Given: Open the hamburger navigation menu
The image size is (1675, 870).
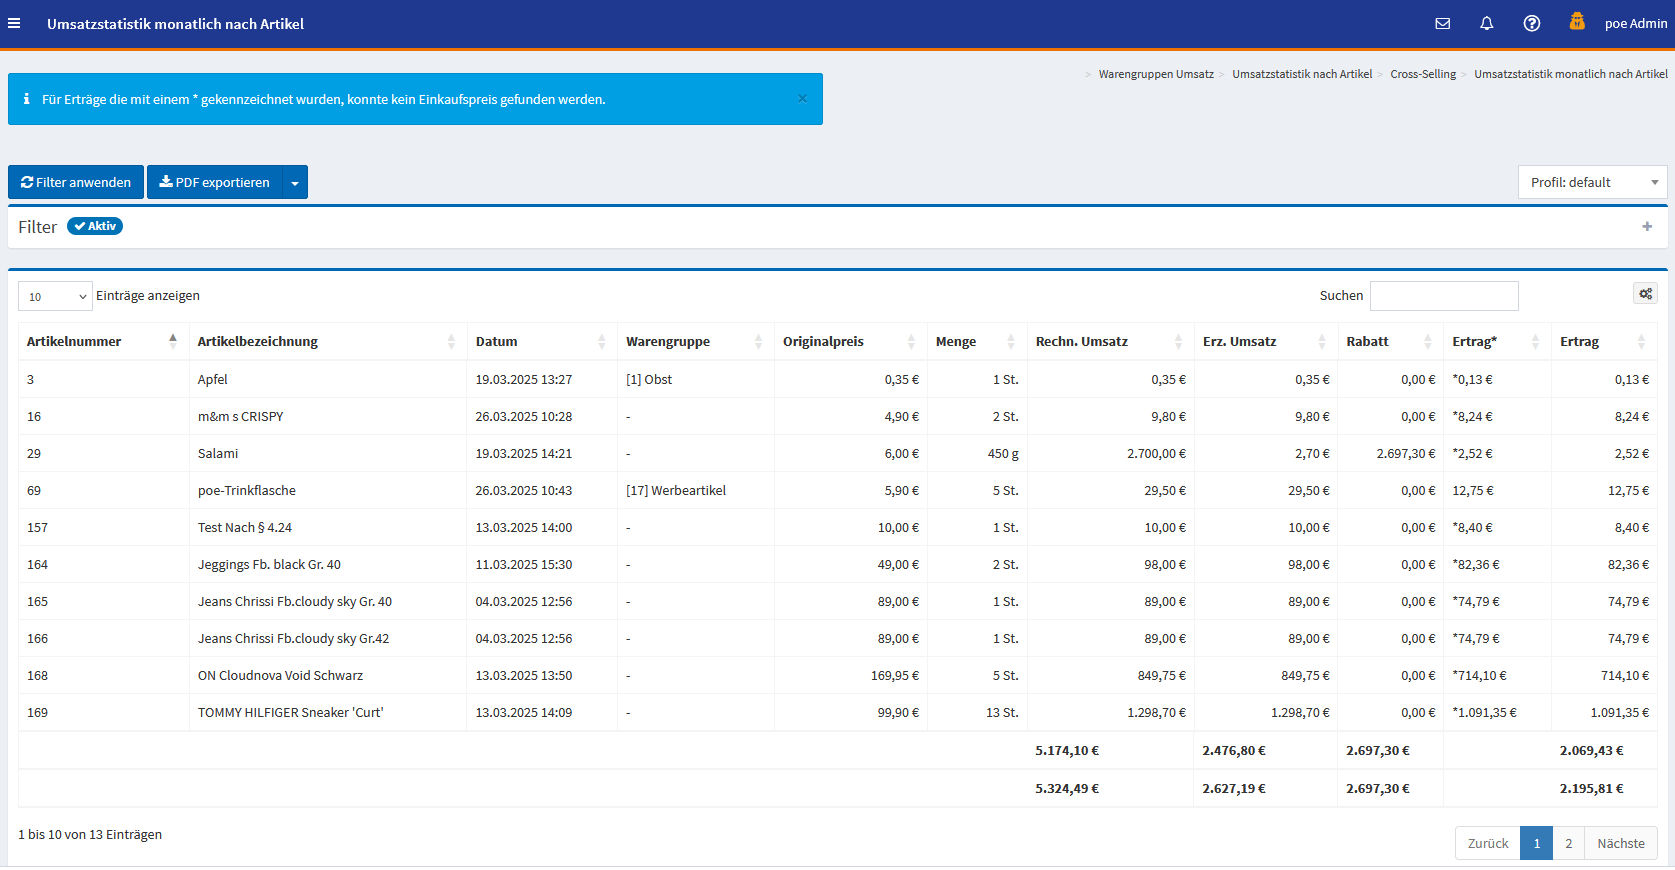Looking at the screenshot, I should point(14,23).
